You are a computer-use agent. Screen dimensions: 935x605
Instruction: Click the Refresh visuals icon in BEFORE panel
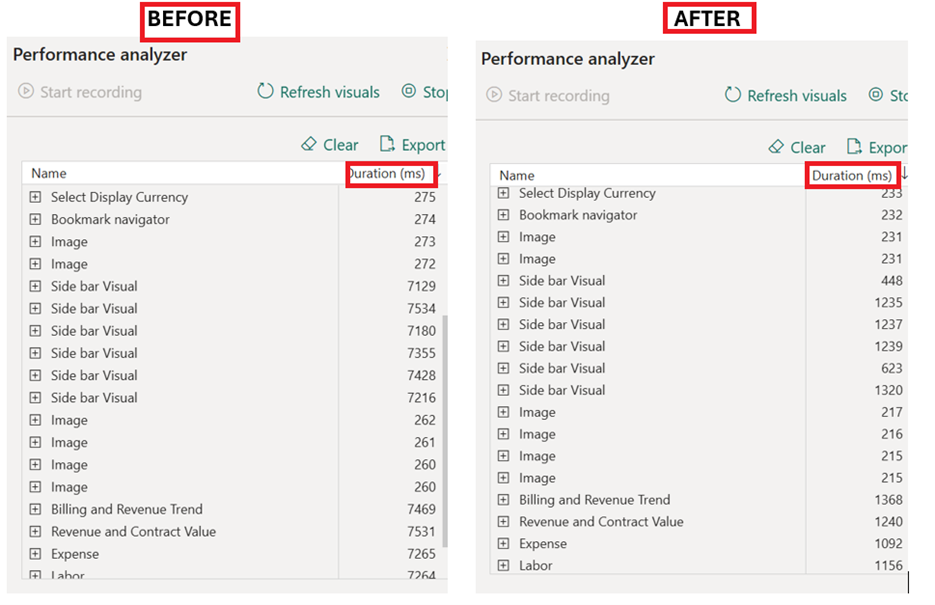coord(265,92)
